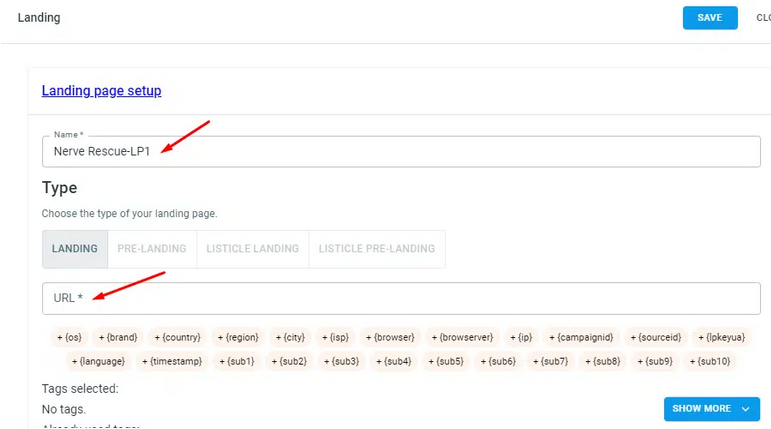
Task: Select the LISTICLE LANDING type tab
Action: 253,249
